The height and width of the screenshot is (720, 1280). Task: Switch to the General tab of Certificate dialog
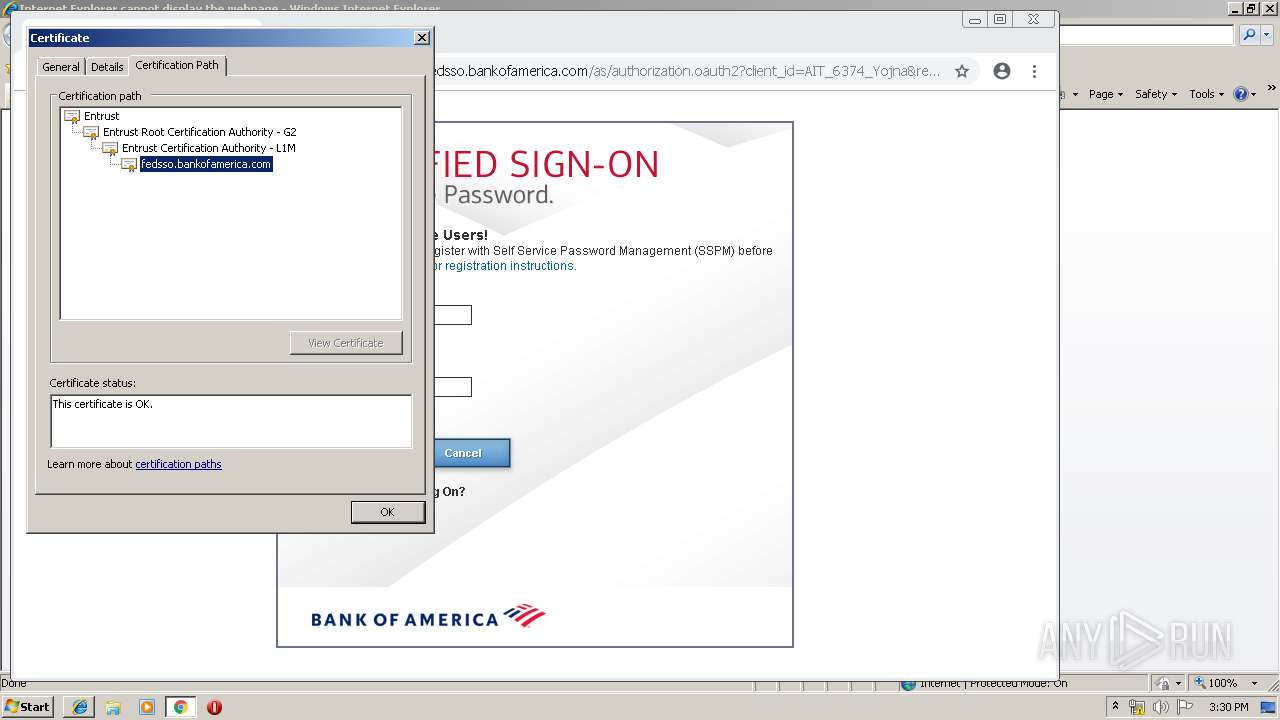[x=61, y=67]
